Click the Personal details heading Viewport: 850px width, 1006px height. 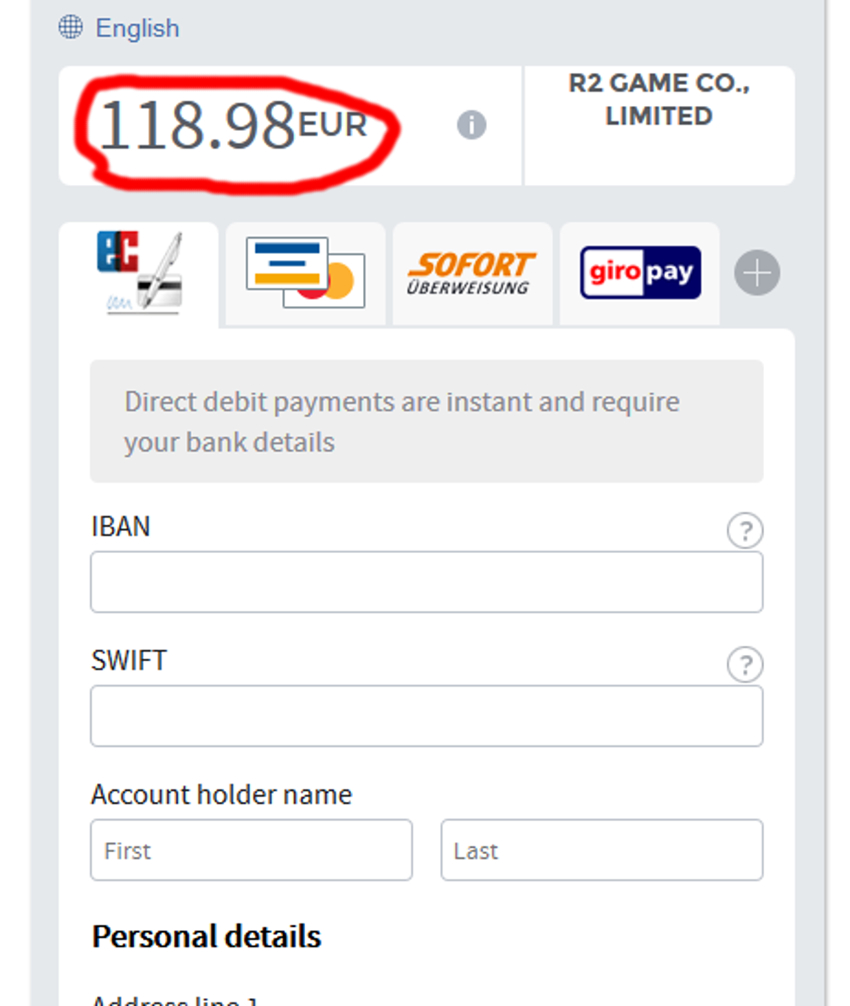pos(206,937)
